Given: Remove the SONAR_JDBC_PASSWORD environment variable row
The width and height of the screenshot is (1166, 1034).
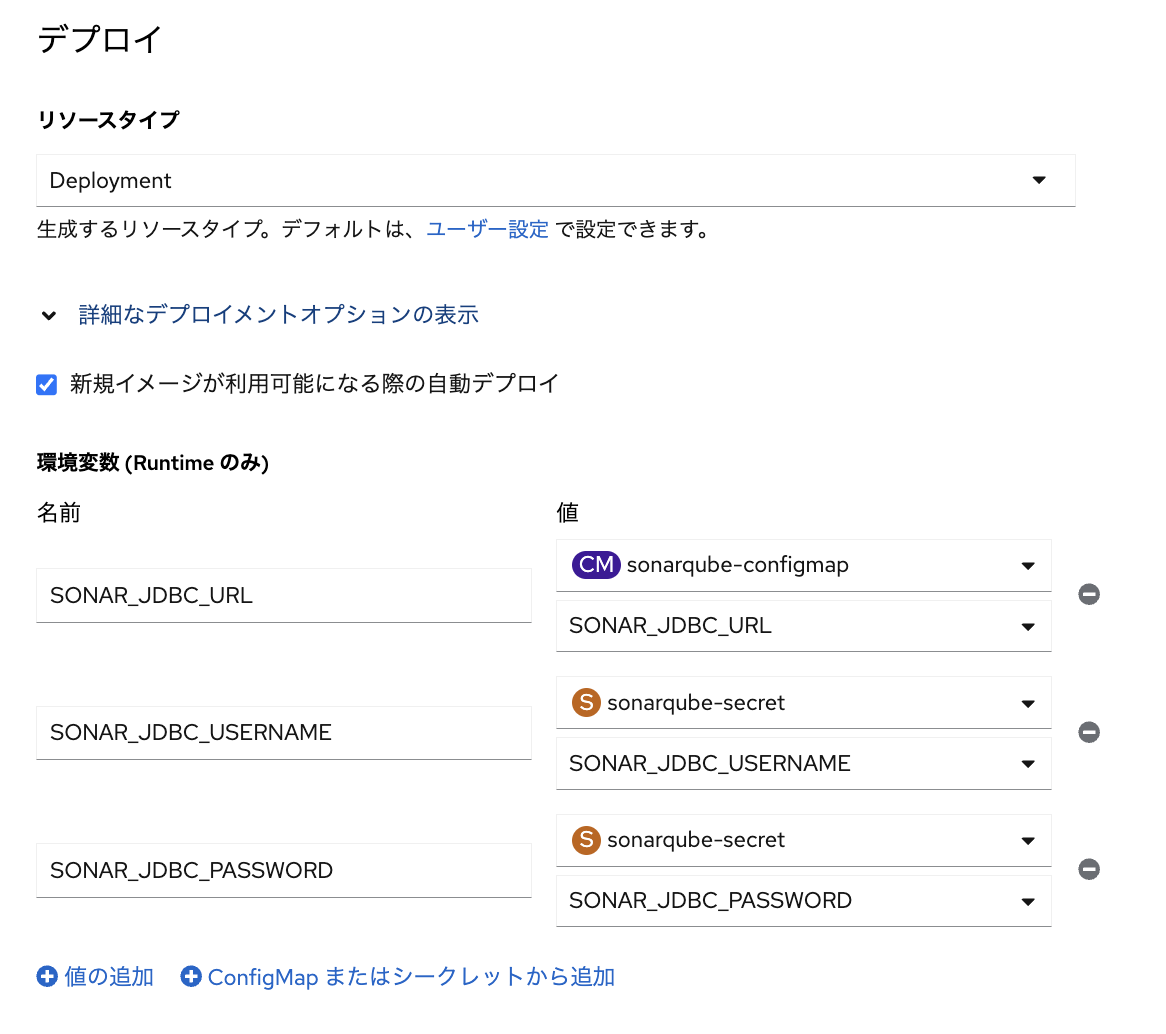Looking at the screenshot, I should point(1089,869).
